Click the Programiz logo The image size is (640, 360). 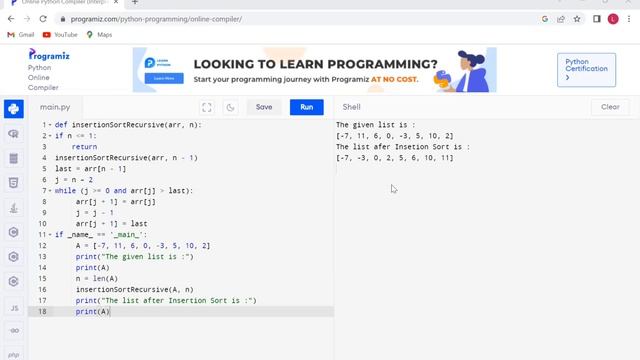[x=49, y=55]
